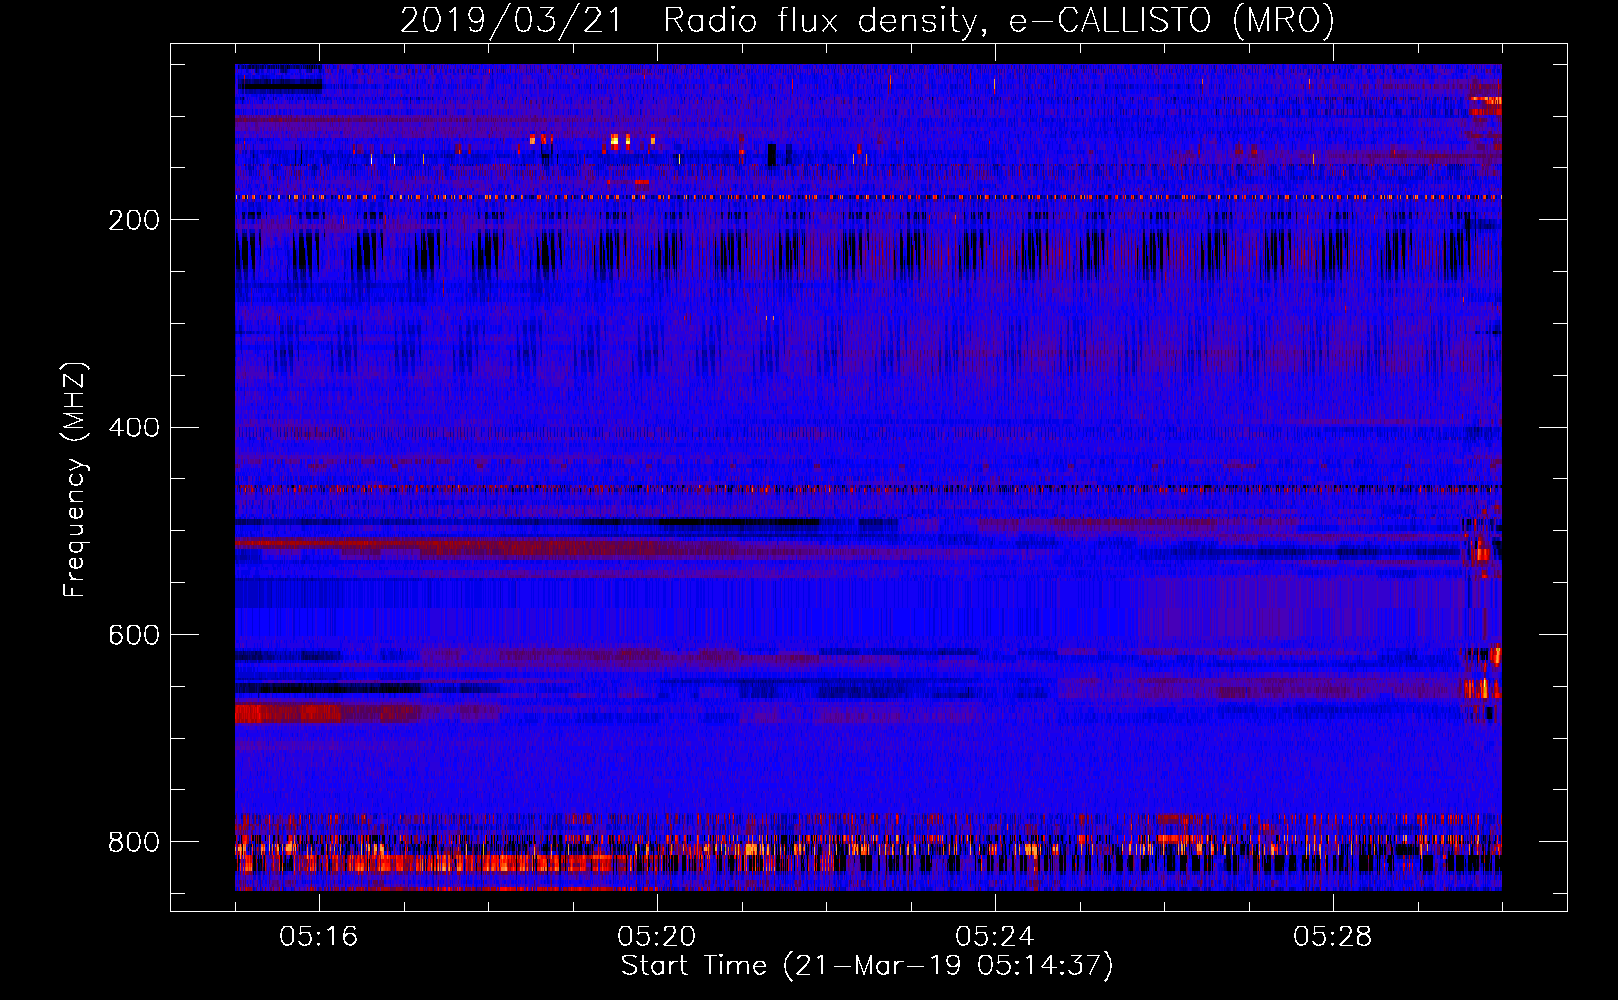
Task: Click the 05:28 time tick label
Action: click(x=1333, y=937)
